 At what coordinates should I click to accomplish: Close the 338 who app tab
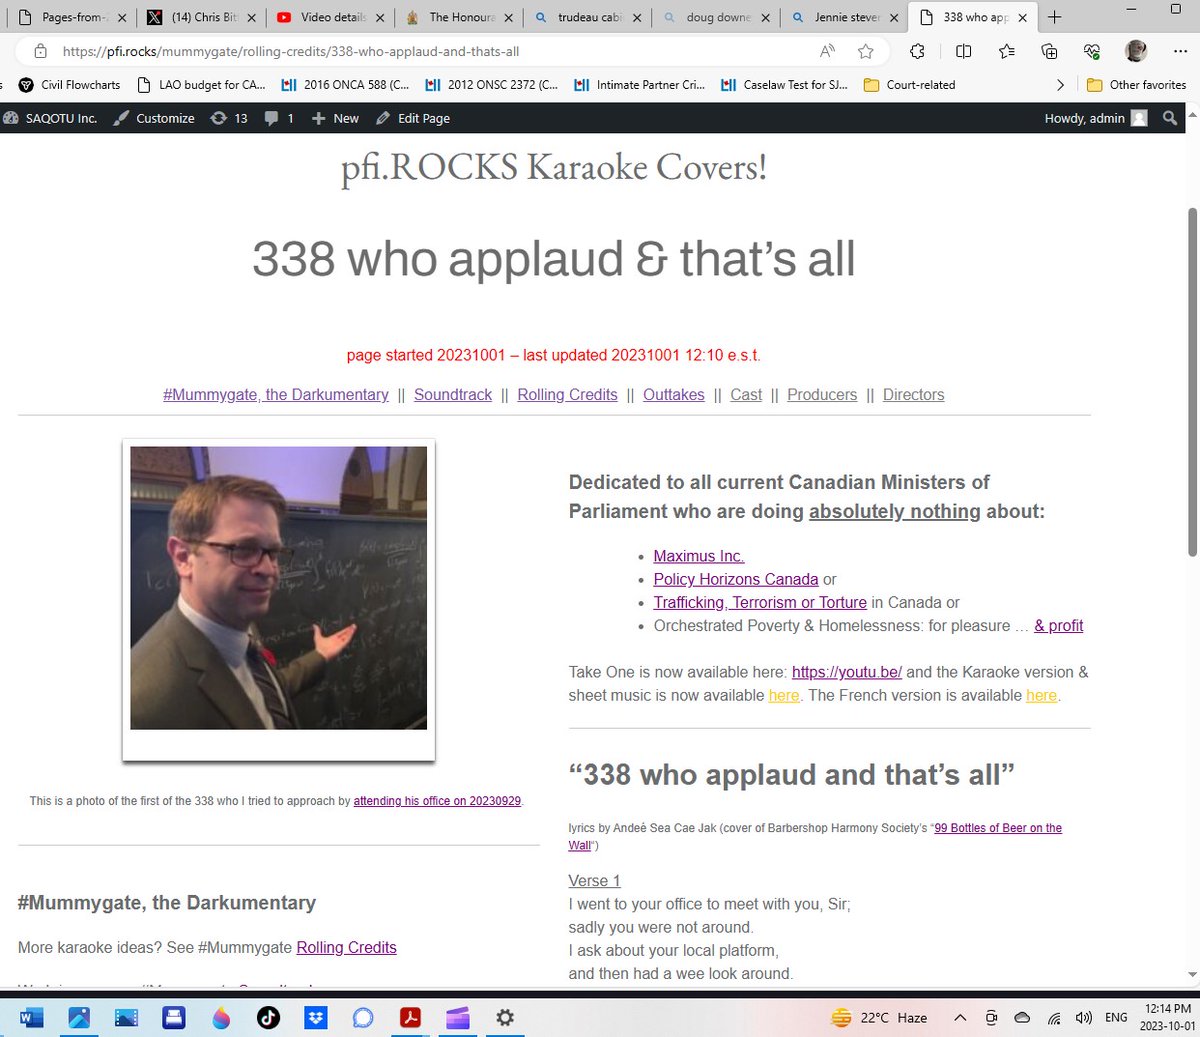[1022, 17]
